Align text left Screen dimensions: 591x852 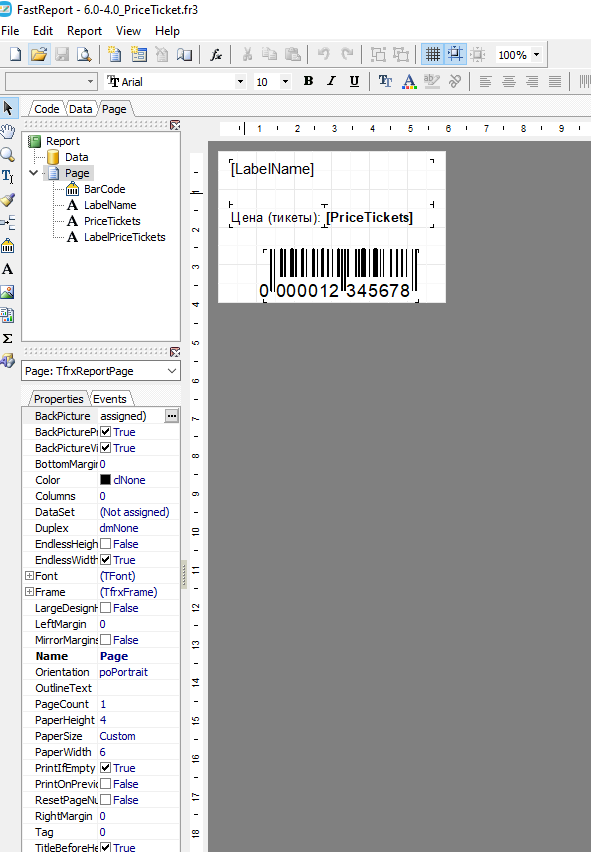click(x=485, y=82)
